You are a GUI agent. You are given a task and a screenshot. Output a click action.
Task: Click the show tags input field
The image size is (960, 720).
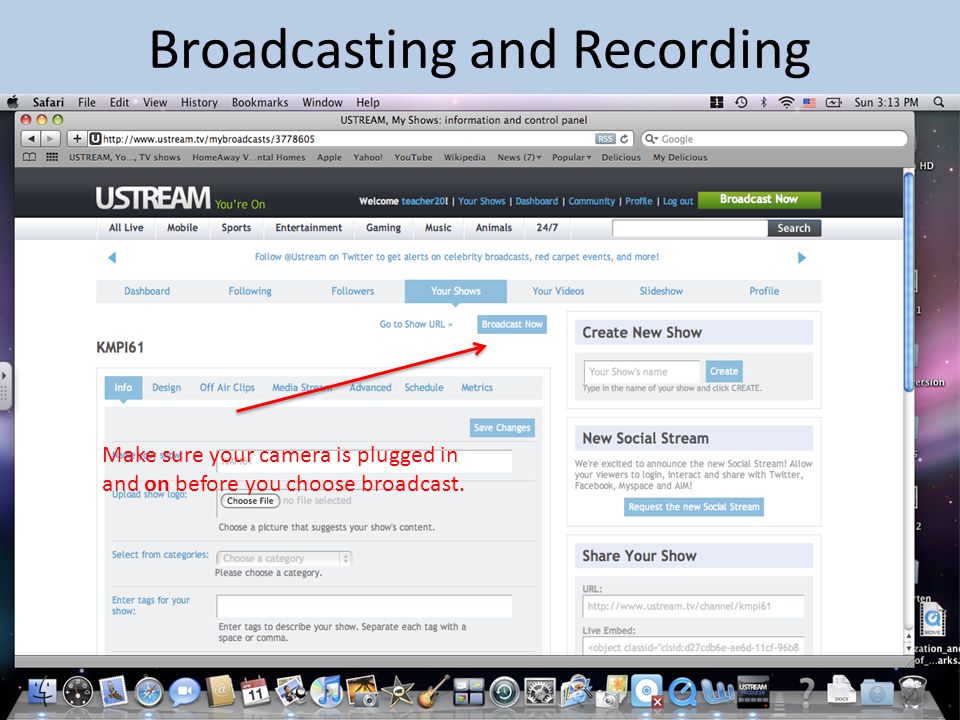[x=364, y=606]
